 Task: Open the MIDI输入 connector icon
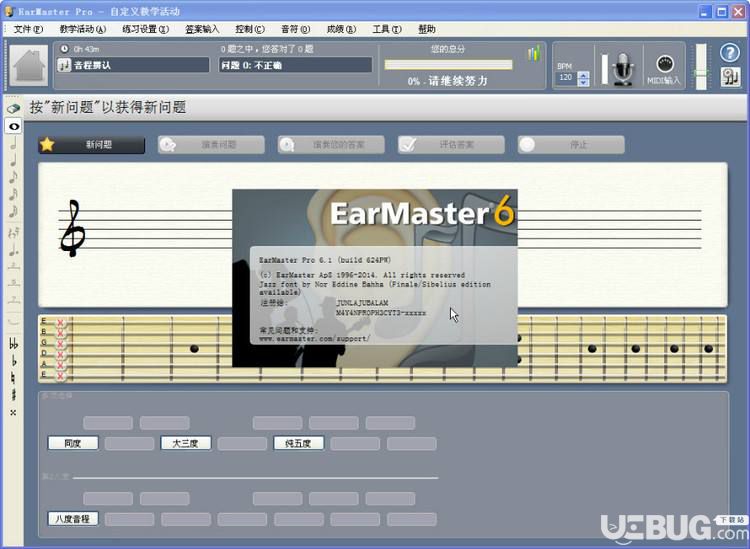(x=665, y=64)
